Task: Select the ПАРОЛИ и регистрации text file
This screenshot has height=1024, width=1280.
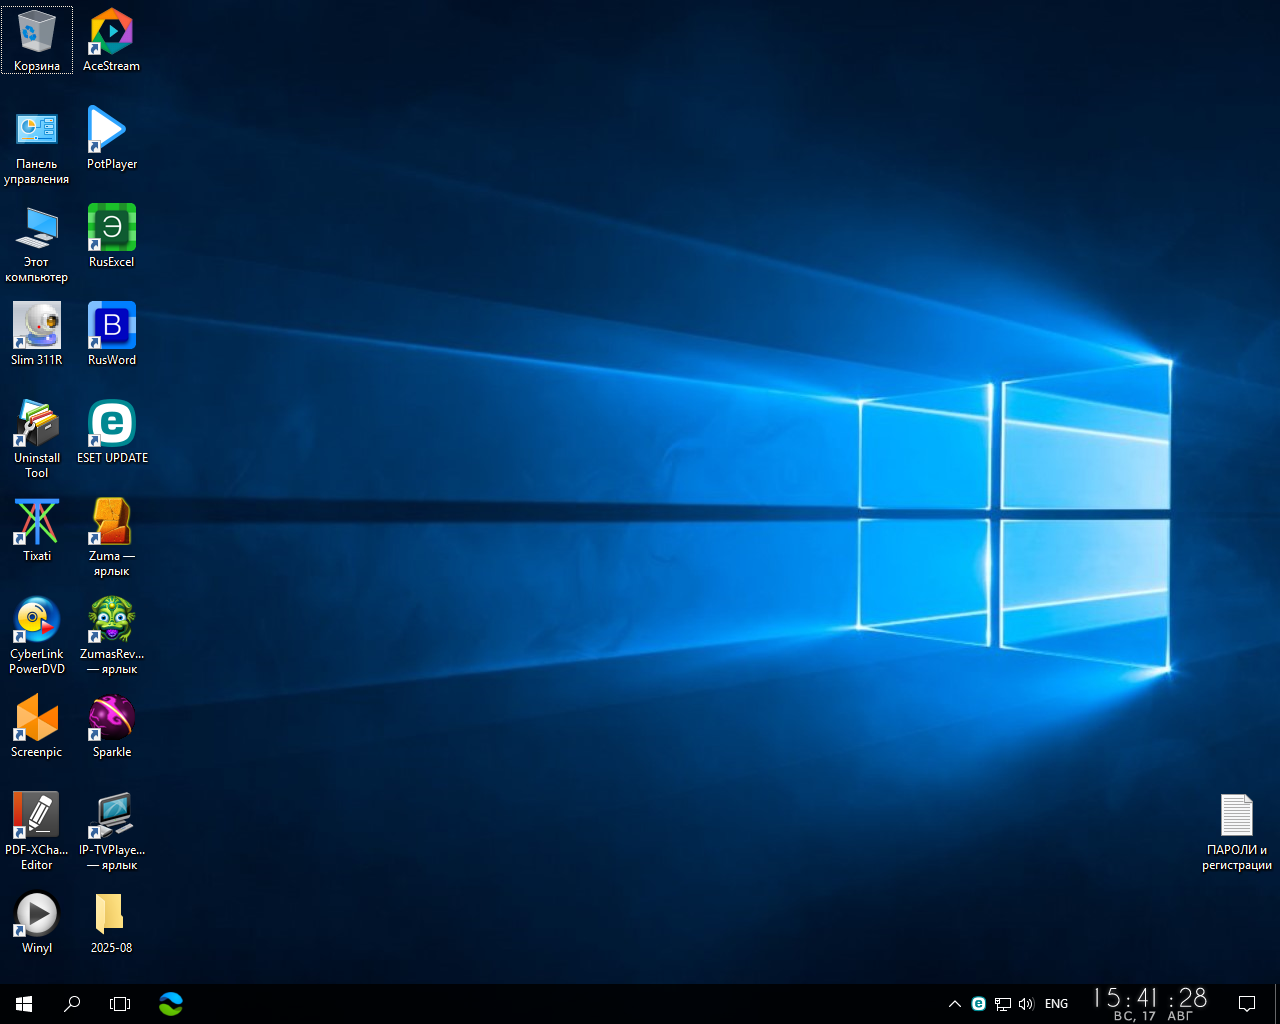Action: click(1237, 832)
